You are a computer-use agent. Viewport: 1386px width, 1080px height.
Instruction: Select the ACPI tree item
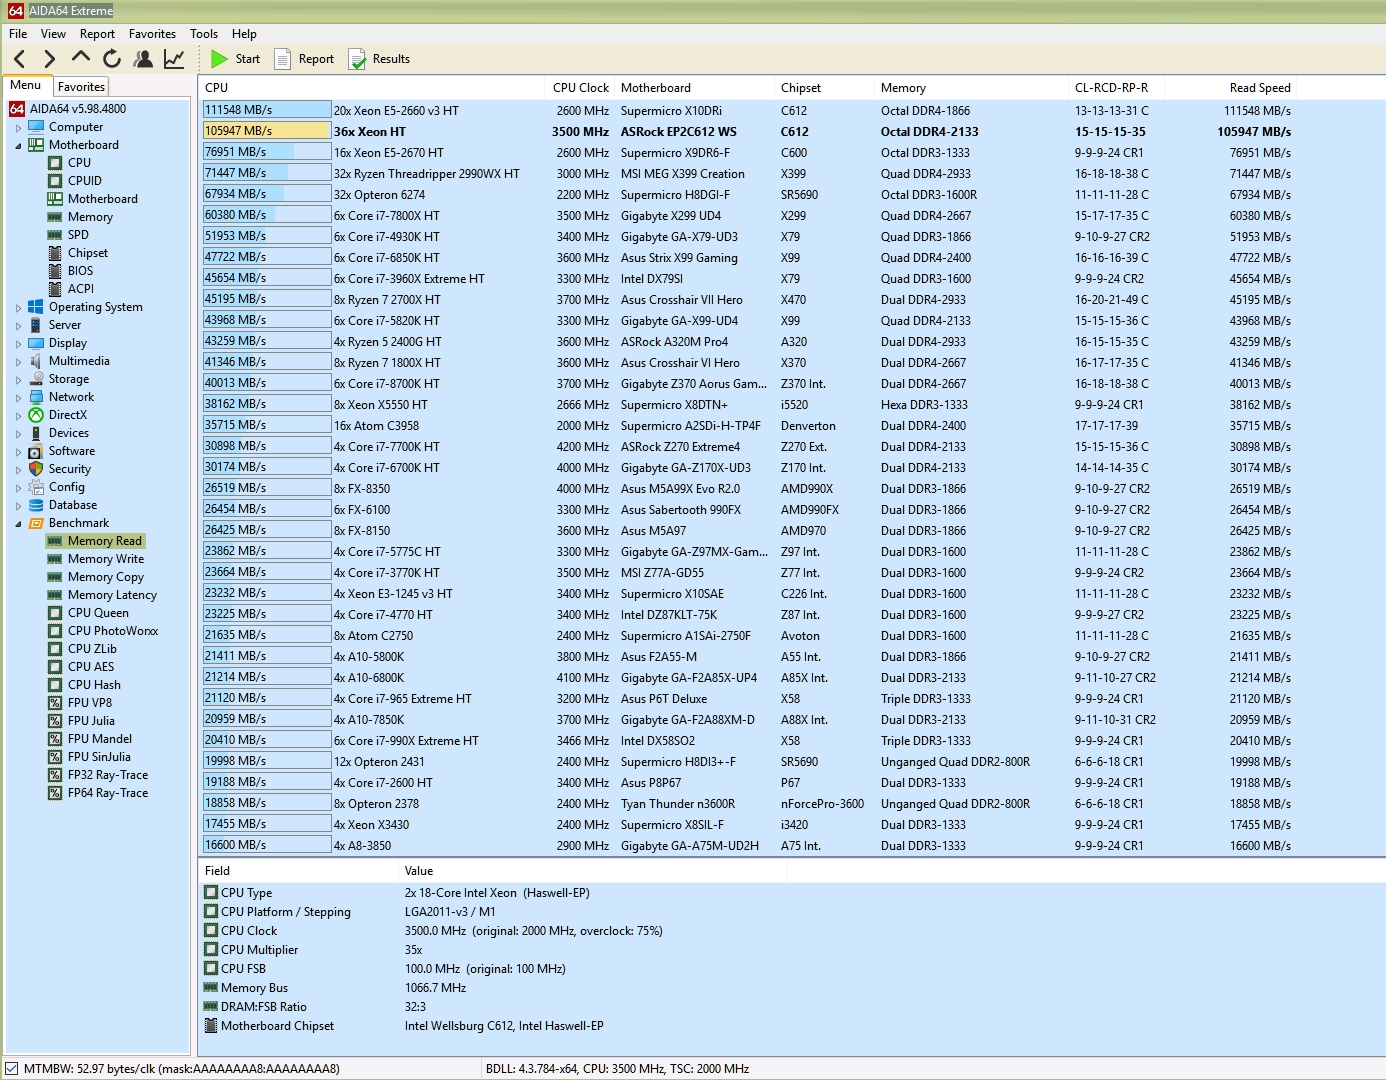(81, 289)
